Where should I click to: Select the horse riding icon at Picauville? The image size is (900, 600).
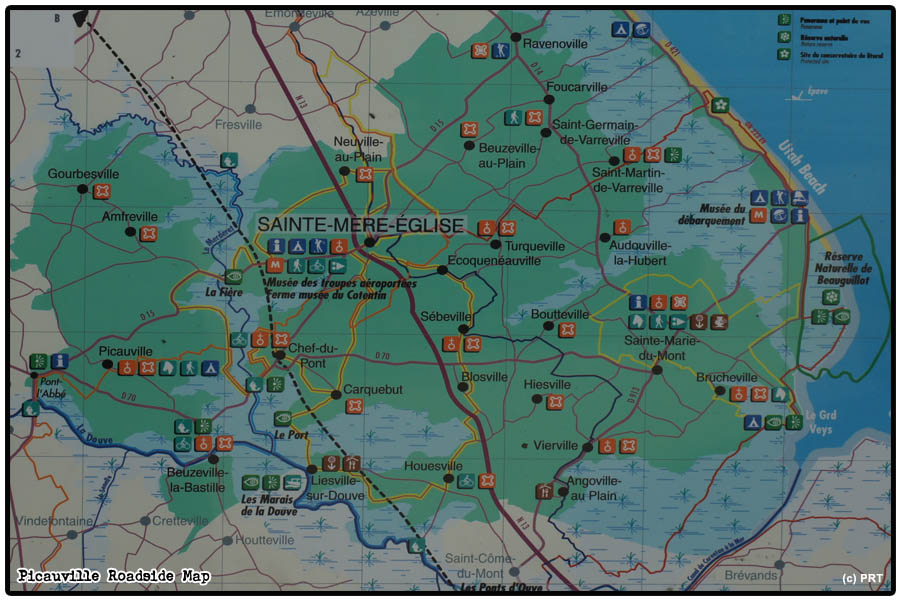167,368
